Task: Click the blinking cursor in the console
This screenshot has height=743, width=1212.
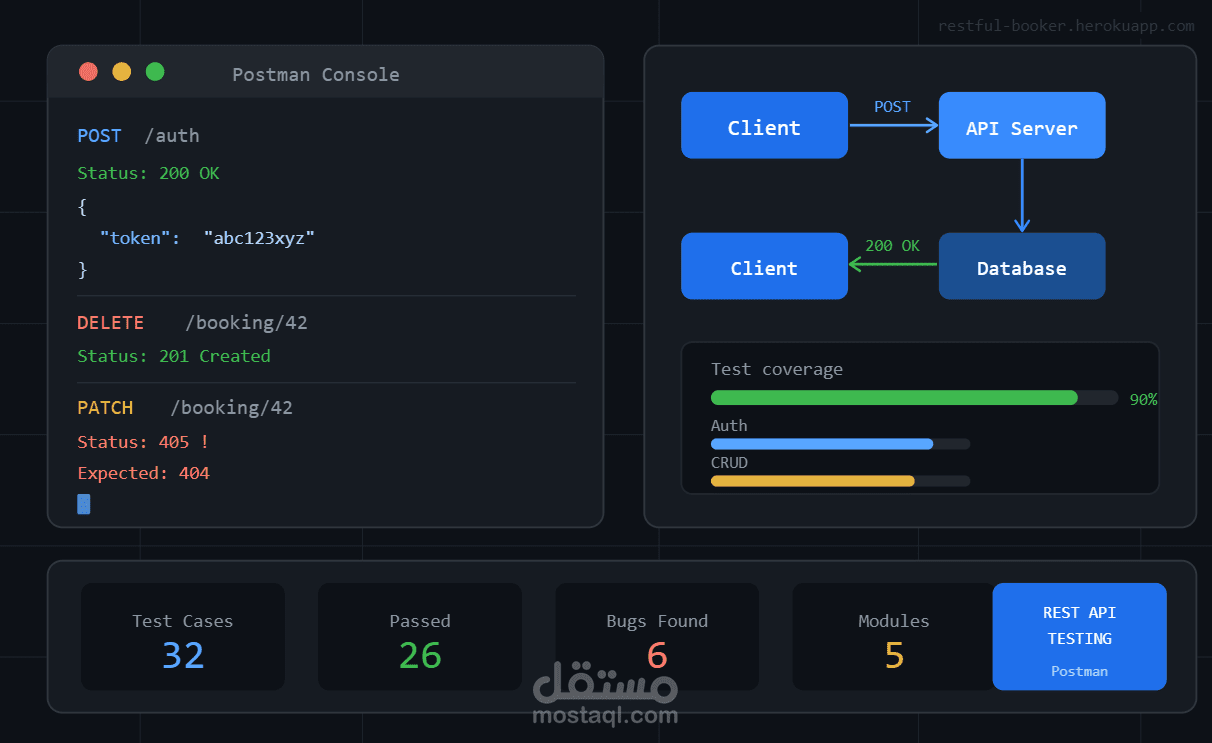Action: 83,504
